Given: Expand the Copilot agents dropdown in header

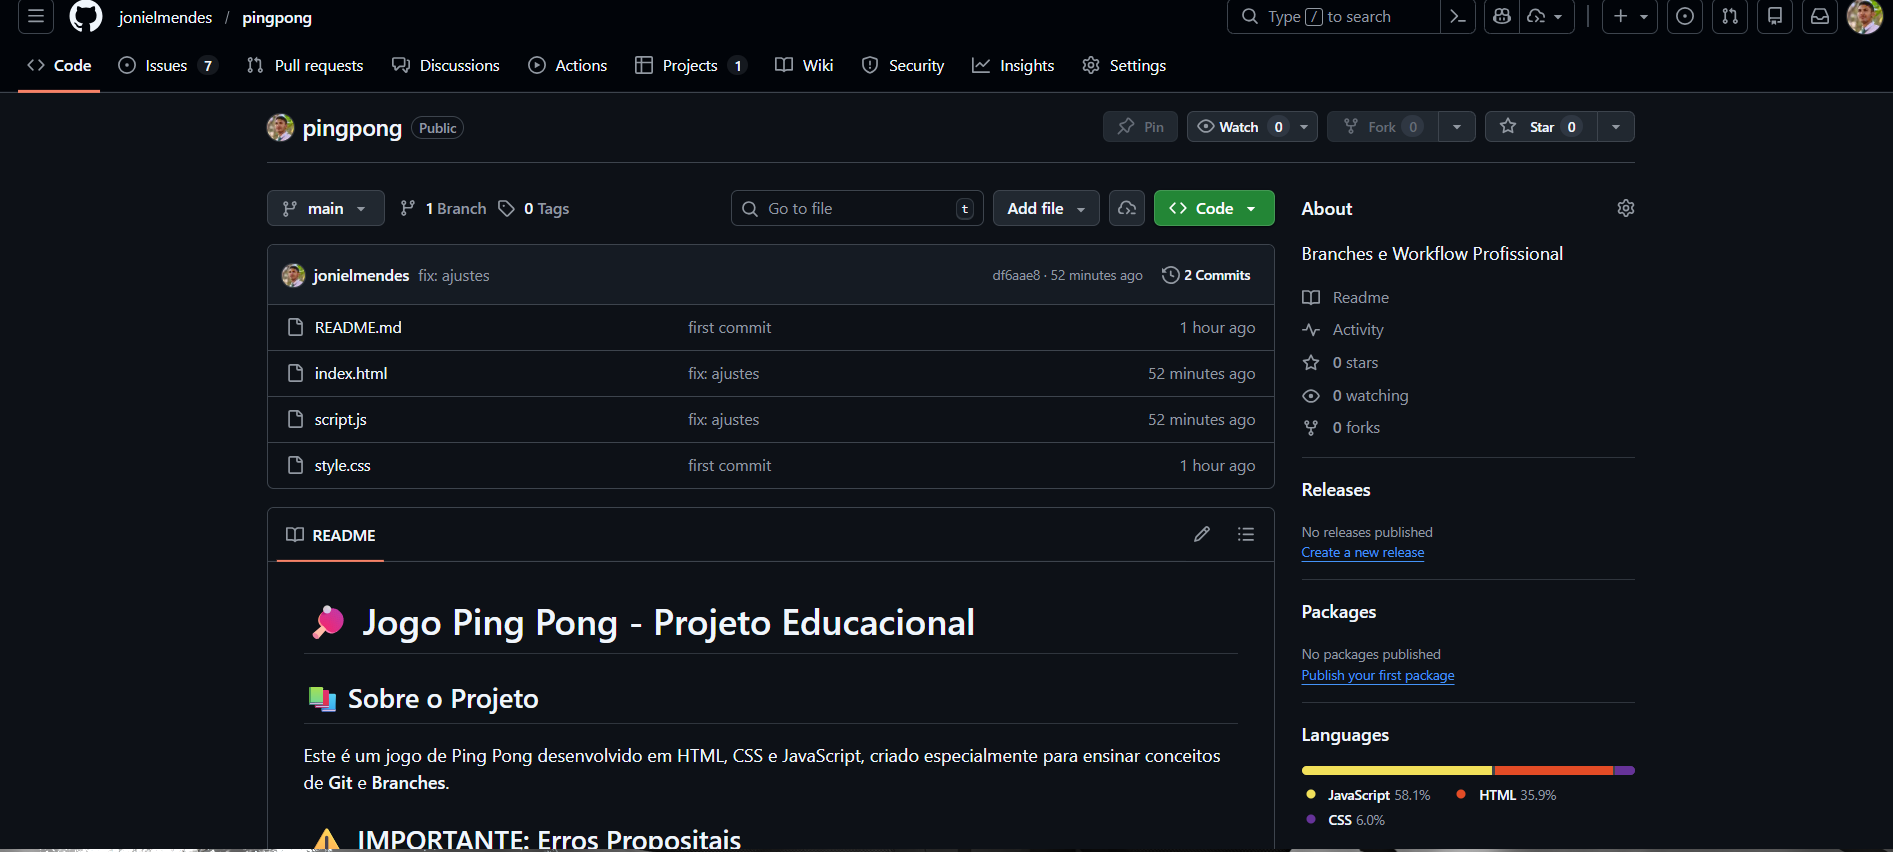Looking at the screenshot, I should tap(1546, 17).
